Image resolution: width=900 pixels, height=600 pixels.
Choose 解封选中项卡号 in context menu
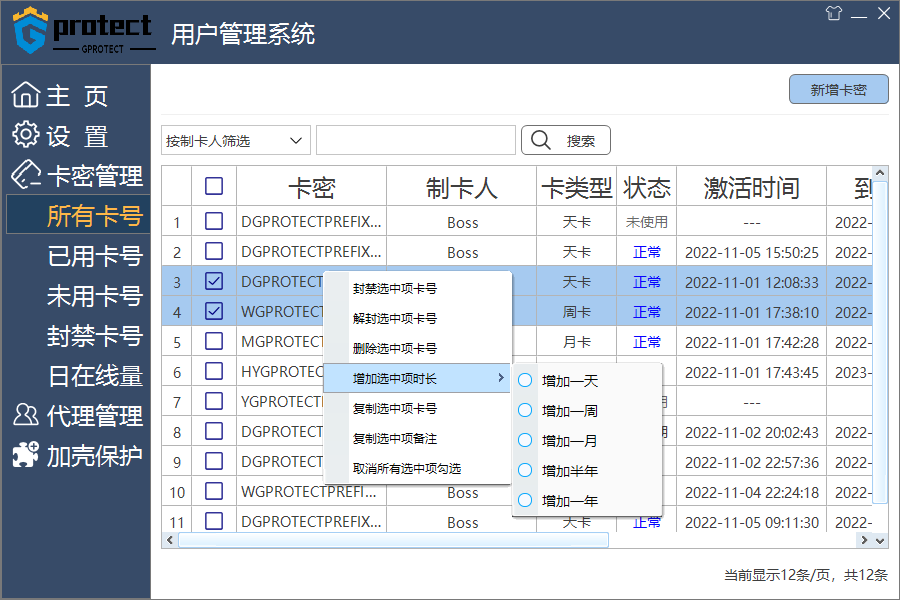(417, 318)
